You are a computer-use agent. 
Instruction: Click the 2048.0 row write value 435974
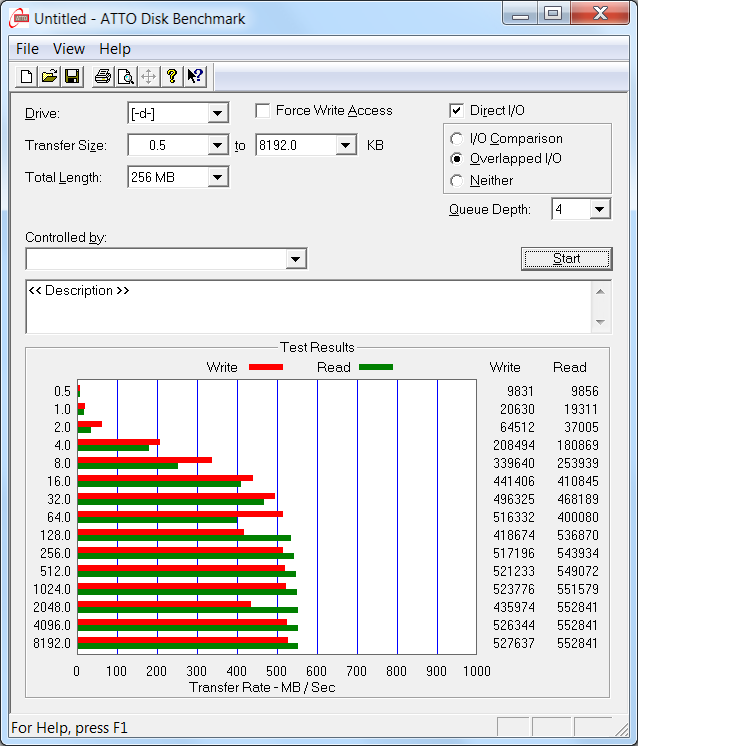coord(514,607)
